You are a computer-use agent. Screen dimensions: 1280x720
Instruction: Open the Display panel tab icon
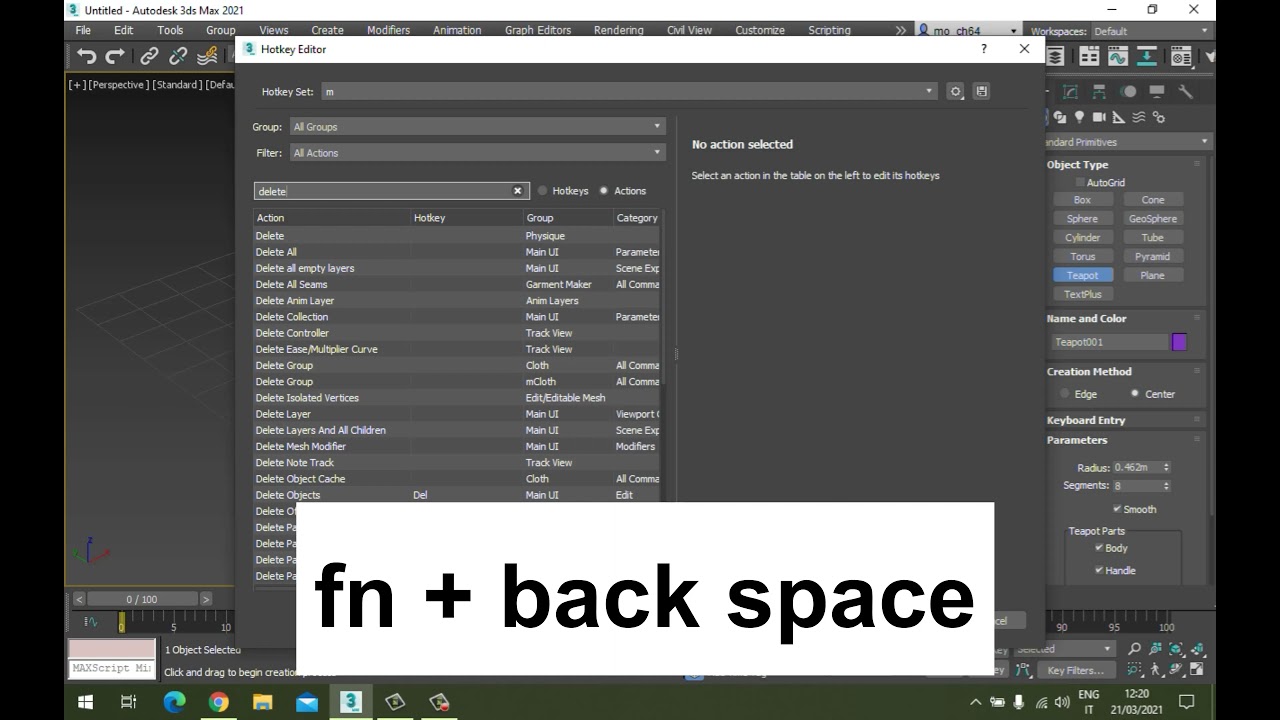coord(1157,92)
